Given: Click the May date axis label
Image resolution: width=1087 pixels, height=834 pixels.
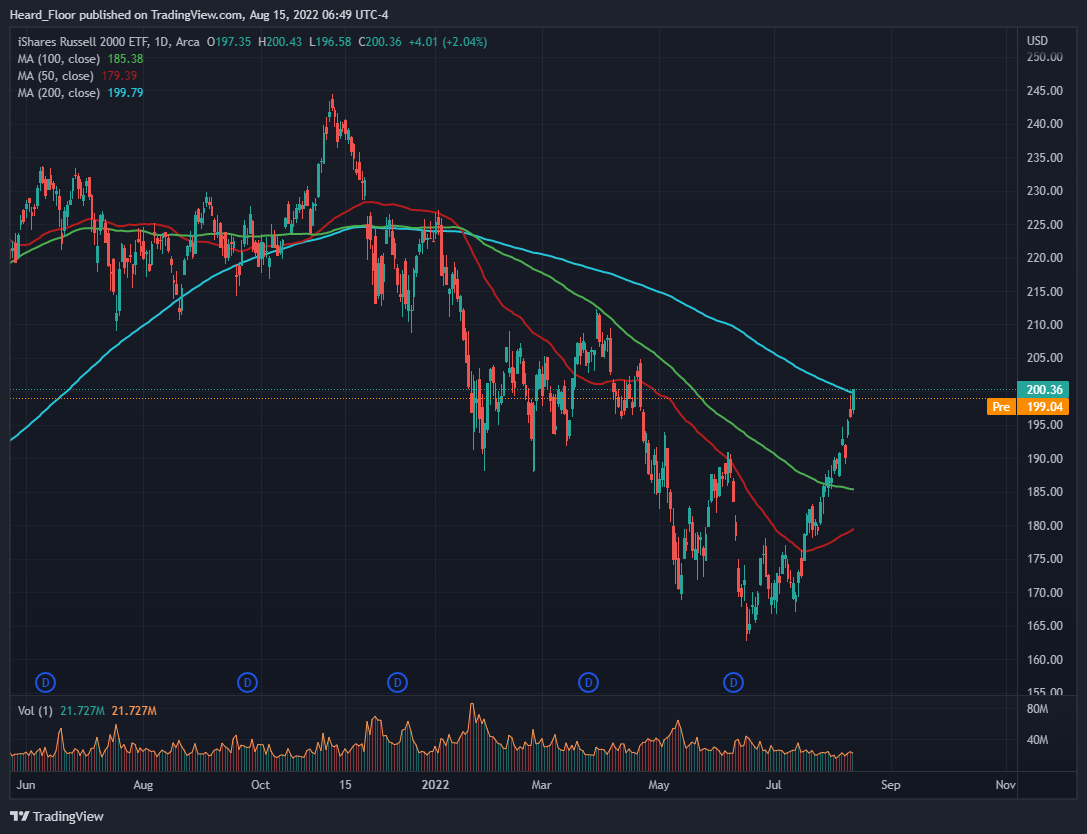Looking at the screenshot, I should [659, 785].
